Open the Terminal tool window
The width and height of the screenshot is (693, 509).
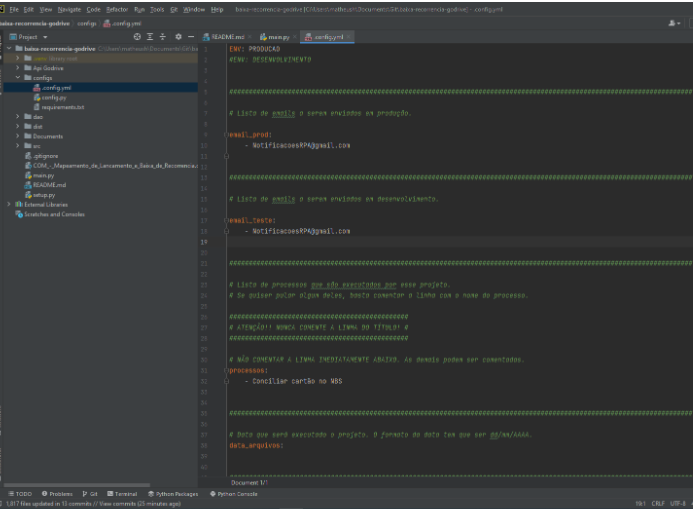[x=122, y=494]
